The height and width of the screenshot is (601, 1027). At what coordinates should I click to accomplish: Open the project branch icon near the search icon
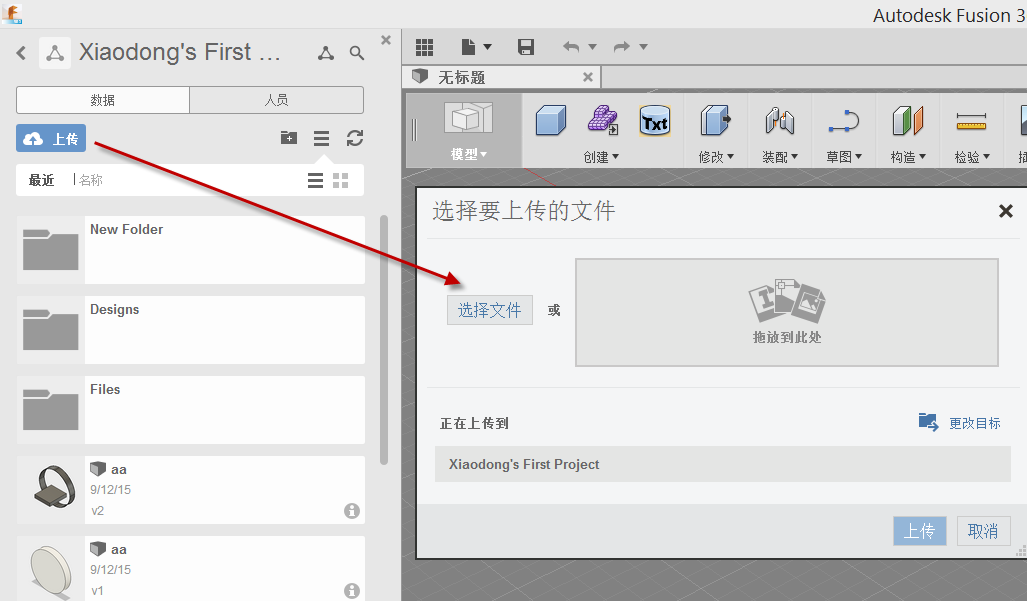pyautogui.click(x=326, y=53)
